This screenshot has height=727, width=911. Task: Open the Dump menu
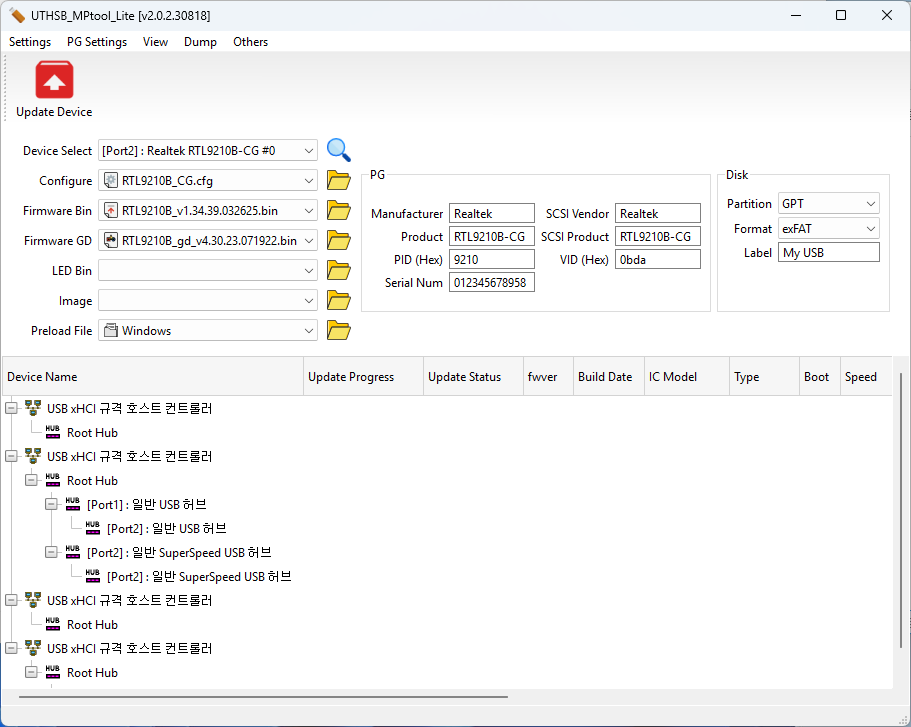click(200, 42)
